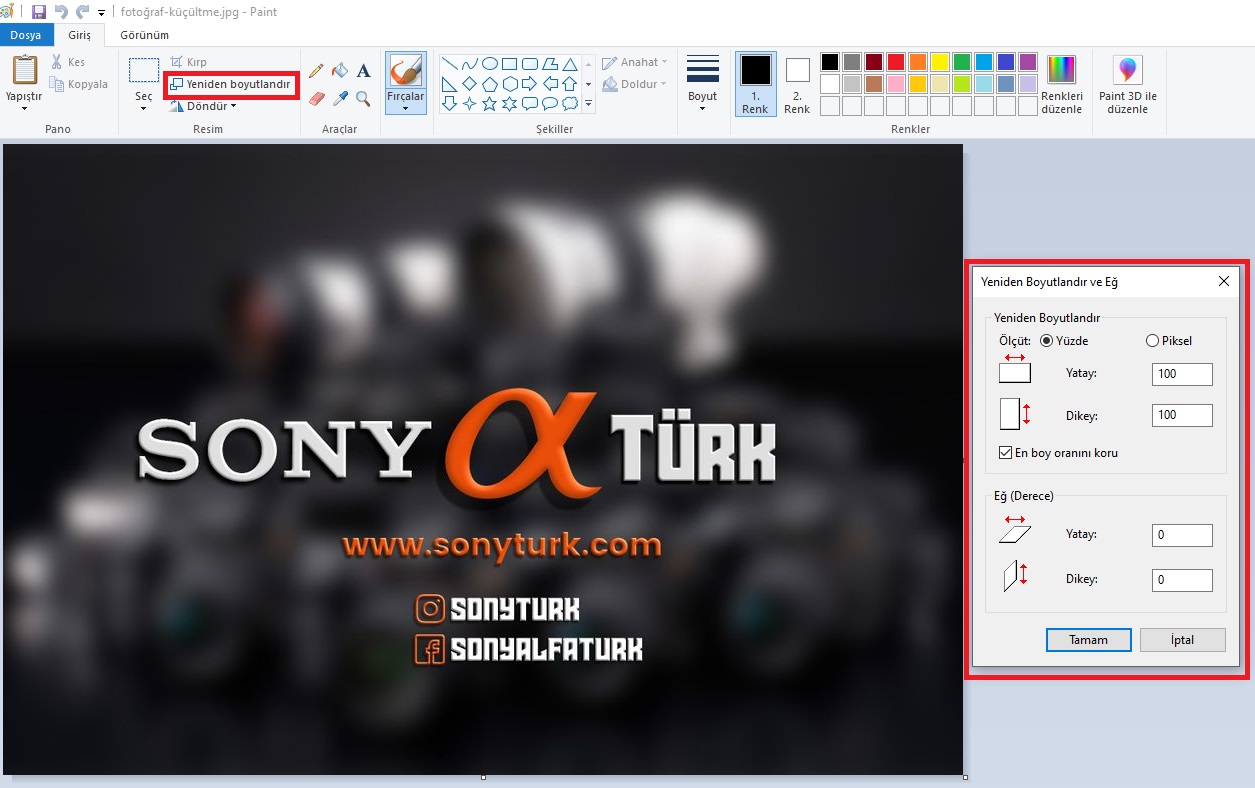
Task: Select the 2. Renk color box
Action: click(797, 83)
